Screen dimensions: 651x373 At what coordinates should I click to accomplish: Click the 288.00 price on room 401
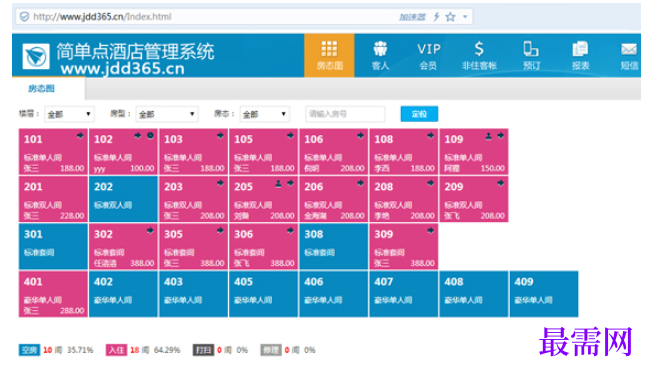point(72,311)
